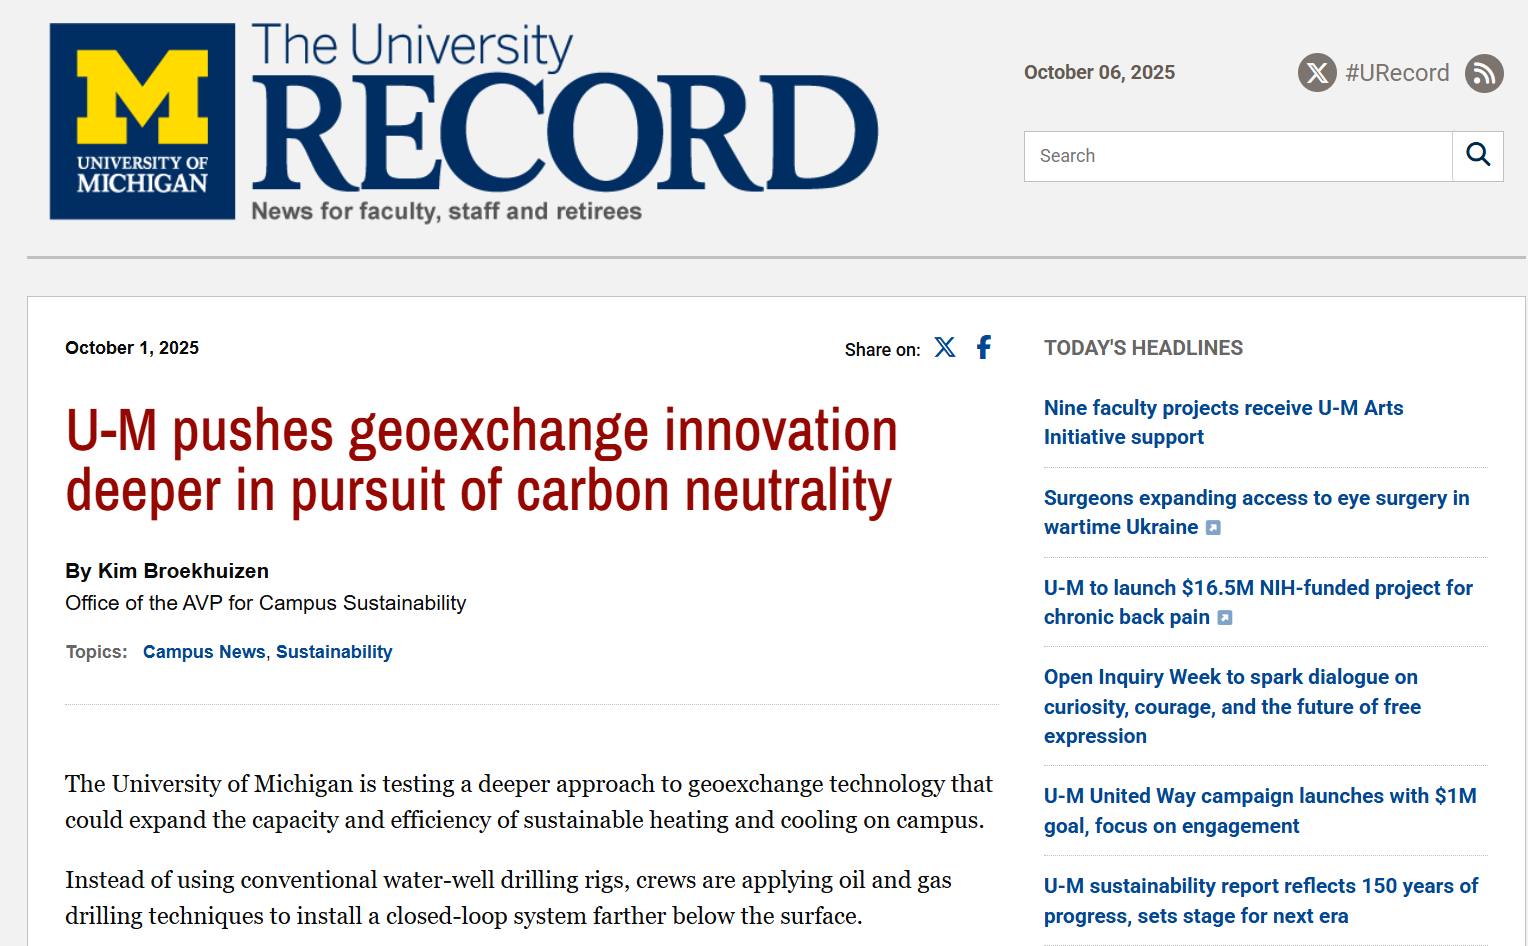Click paragraph starting Instead of using conventional
1528x946 pixels.
pos(508,898)
